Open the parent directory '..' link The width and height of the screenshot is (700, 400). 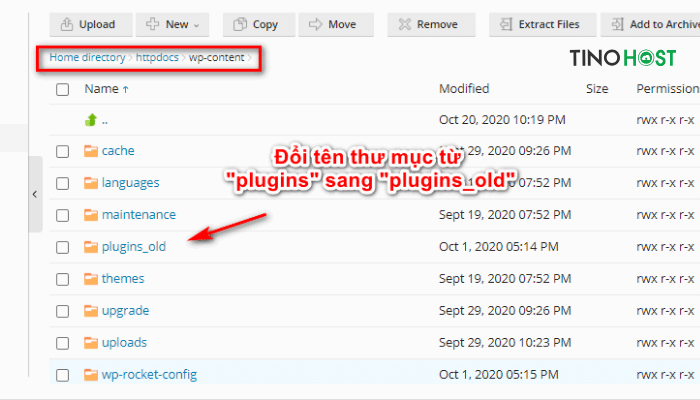(105, 121)
